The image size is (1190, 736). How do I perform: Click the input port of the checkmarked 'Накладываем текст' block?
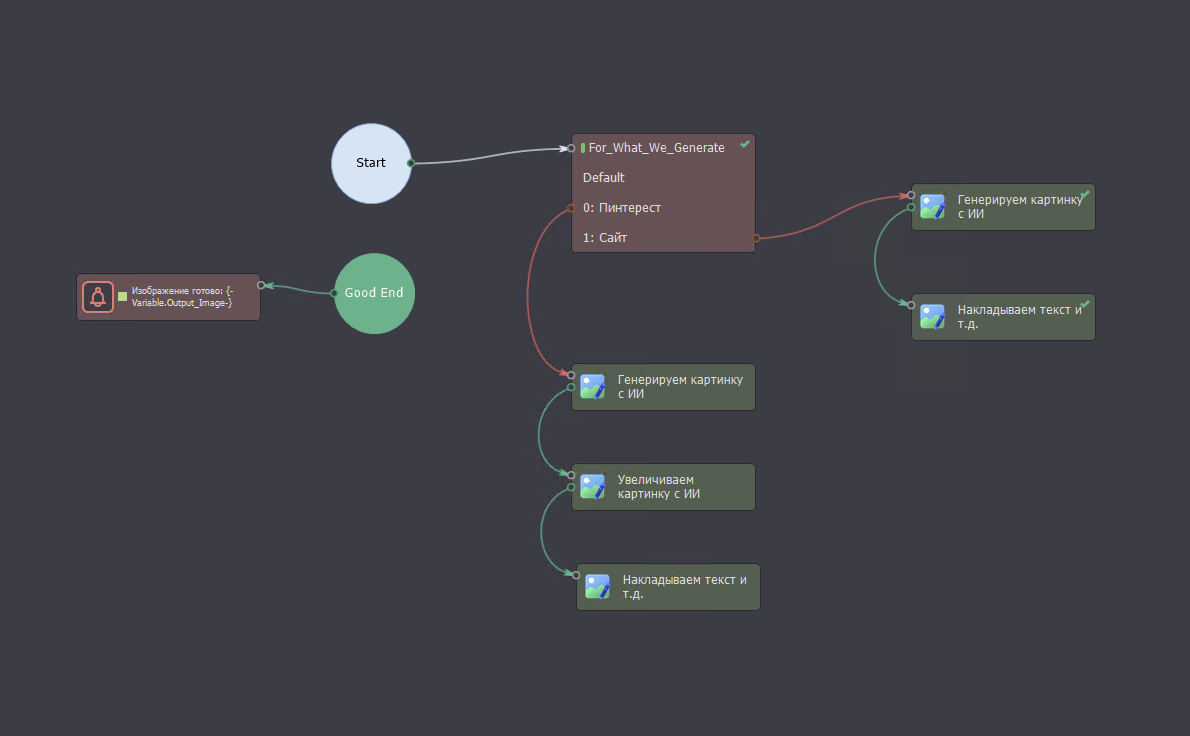(x=911, y=305)
